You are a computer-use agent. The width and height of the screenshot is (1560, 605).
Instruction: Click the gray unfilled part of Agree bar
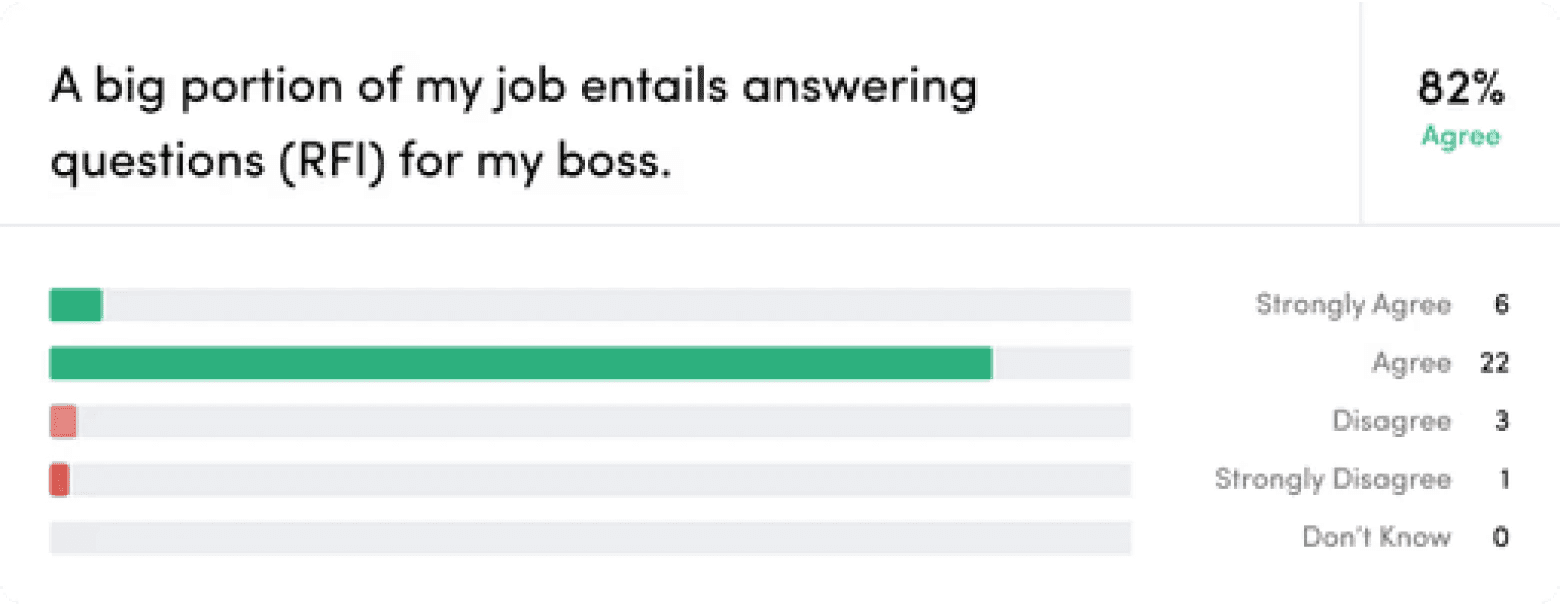[x=1062, y=363]
